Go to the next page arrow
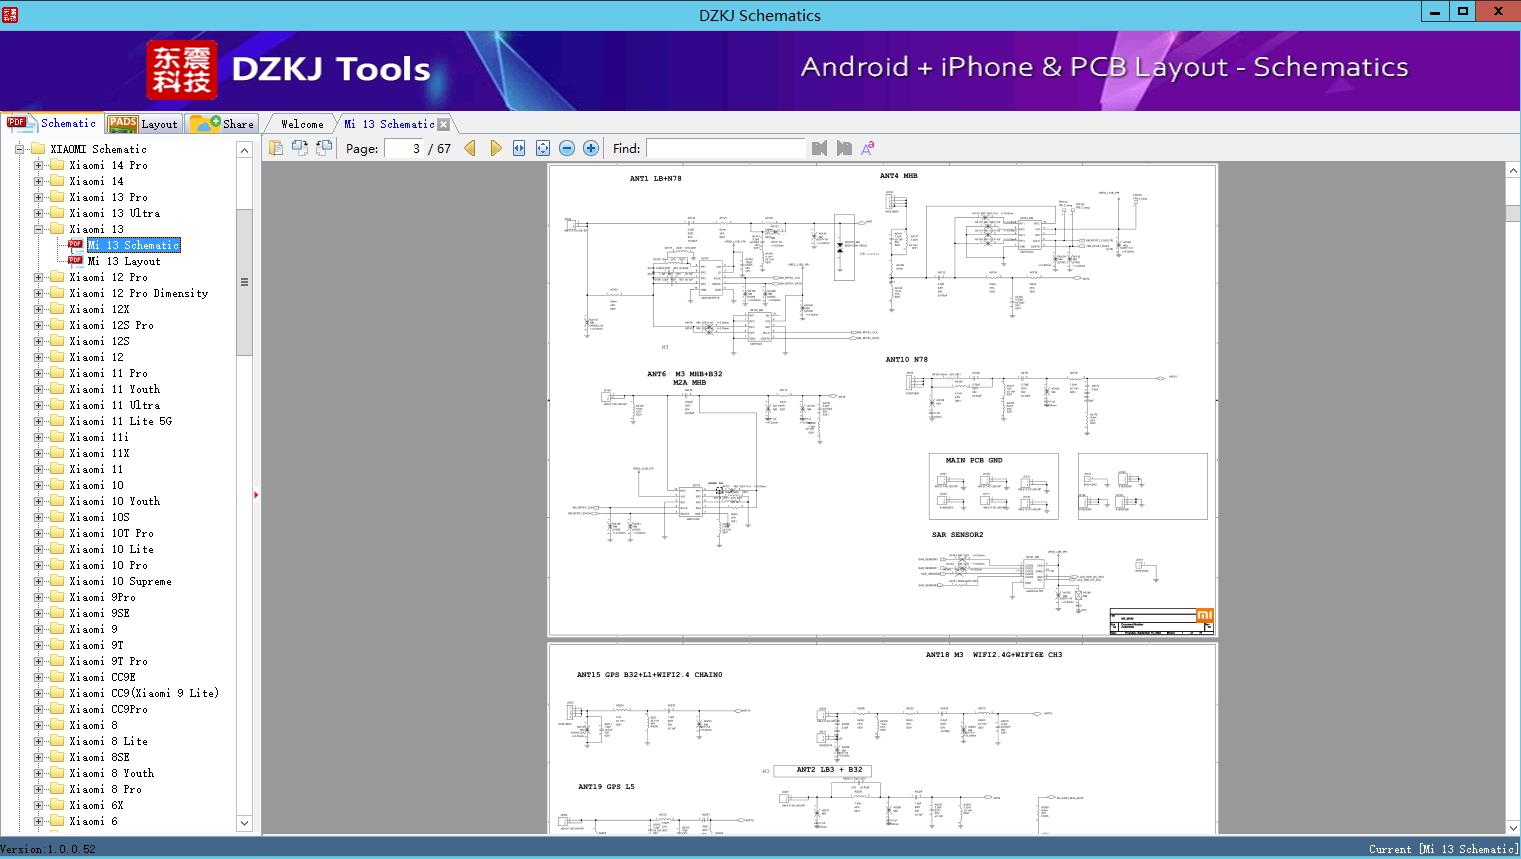1521x859 pixels. (496, 148)
